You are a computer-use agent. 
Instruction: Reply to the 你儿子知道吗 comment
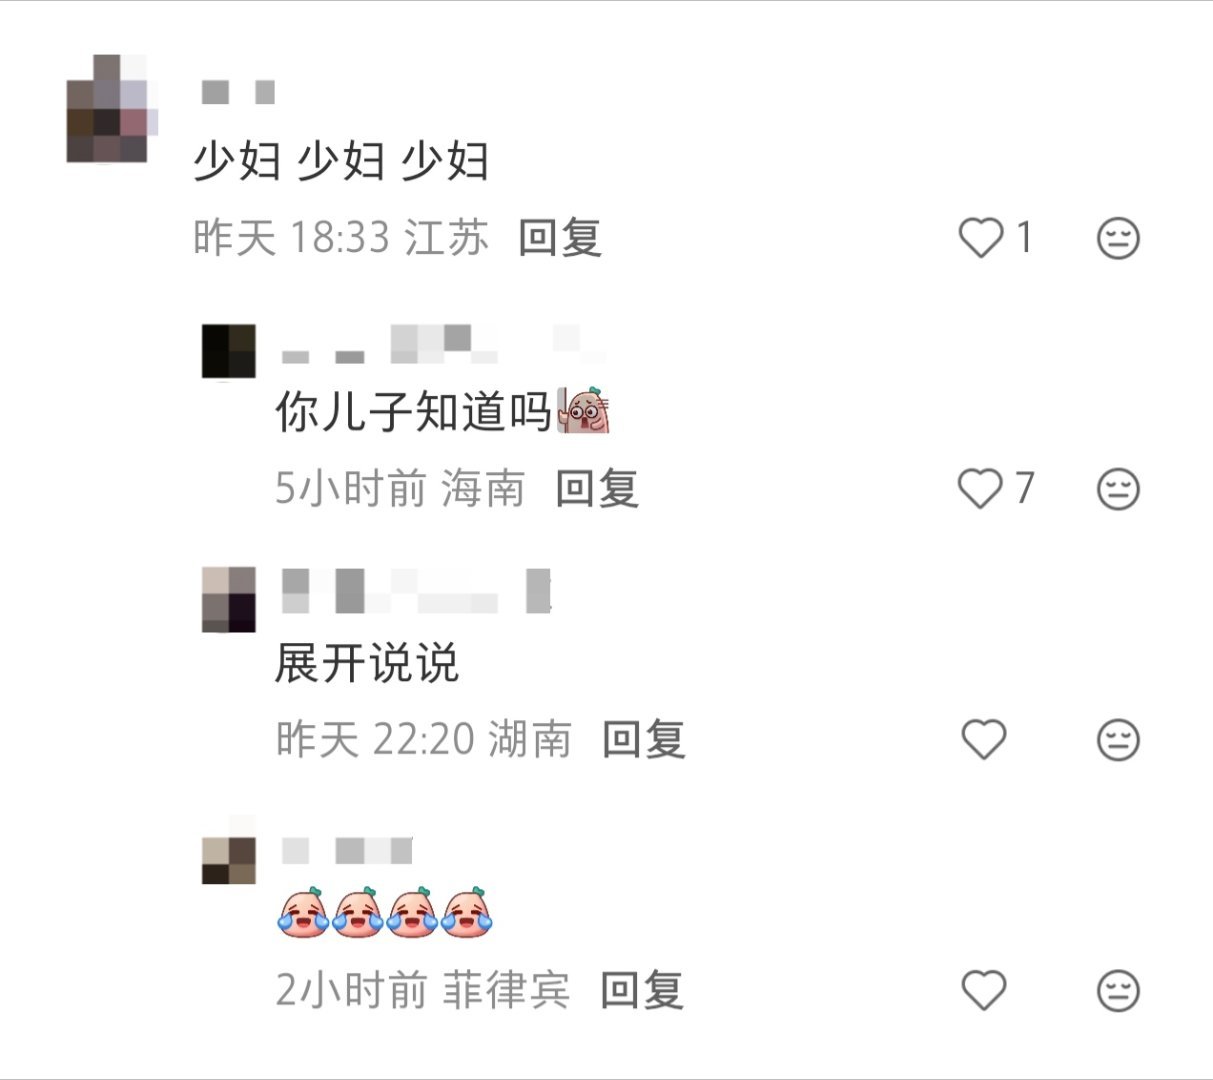click(x=597, y=489)
